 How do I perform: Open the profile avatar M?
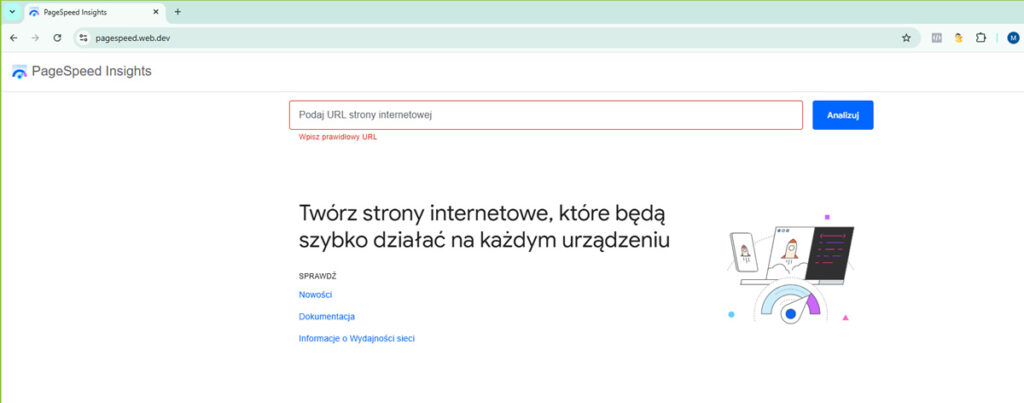click(x=1013, y=38)
